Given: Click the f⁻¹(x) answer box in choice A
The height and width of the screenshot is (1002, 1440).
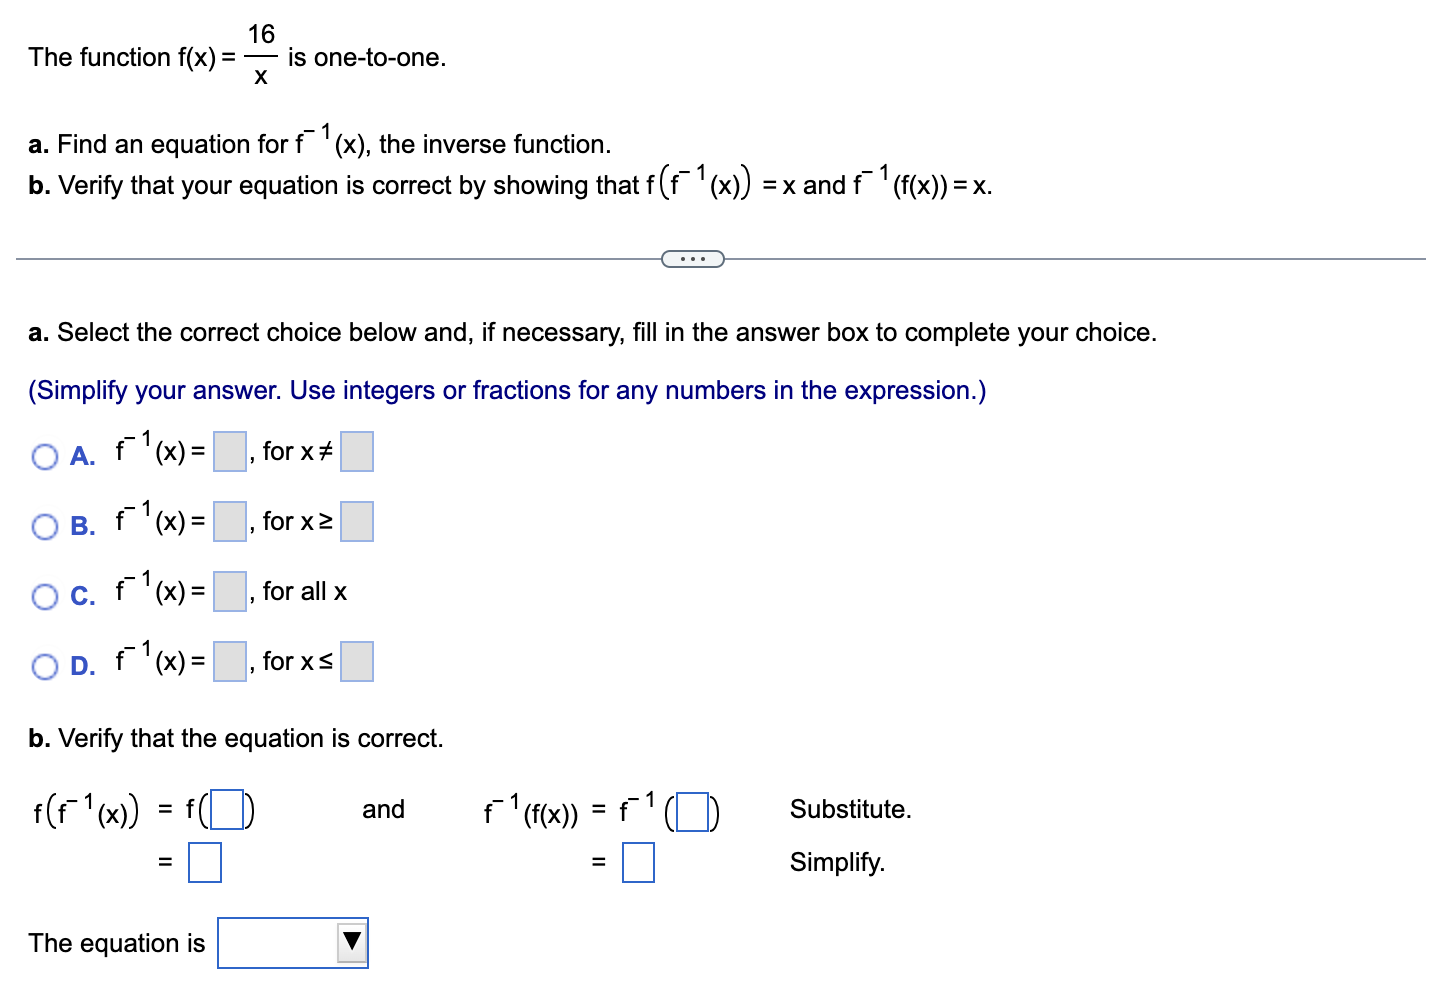Looking at the screenshot, I should coord(228,451).
